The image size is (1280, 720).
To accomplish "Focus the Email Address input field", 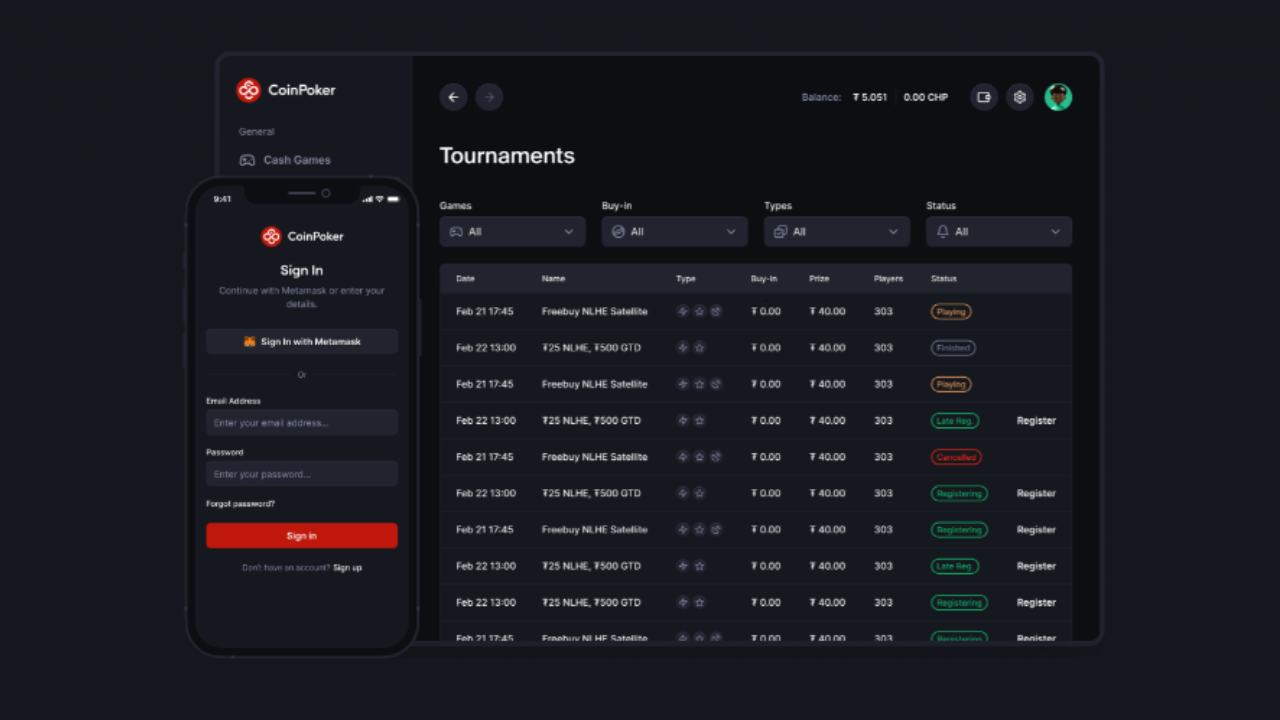I will pos(301,423).
